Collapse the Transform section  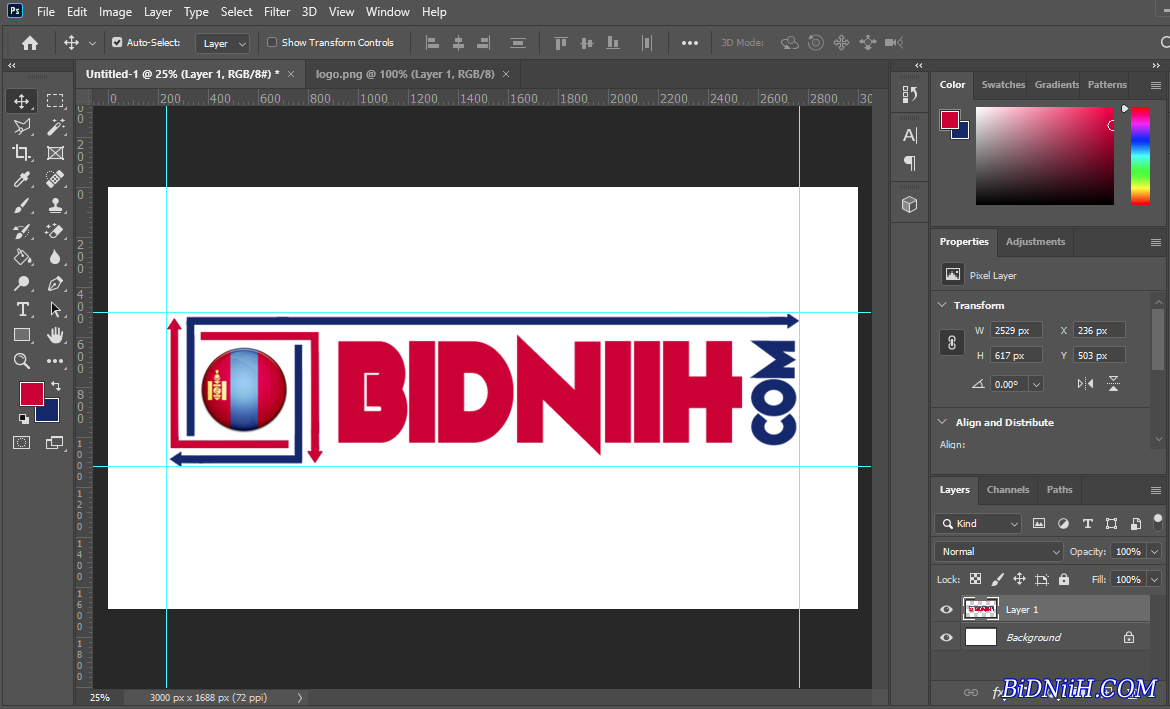click(942, 305)
